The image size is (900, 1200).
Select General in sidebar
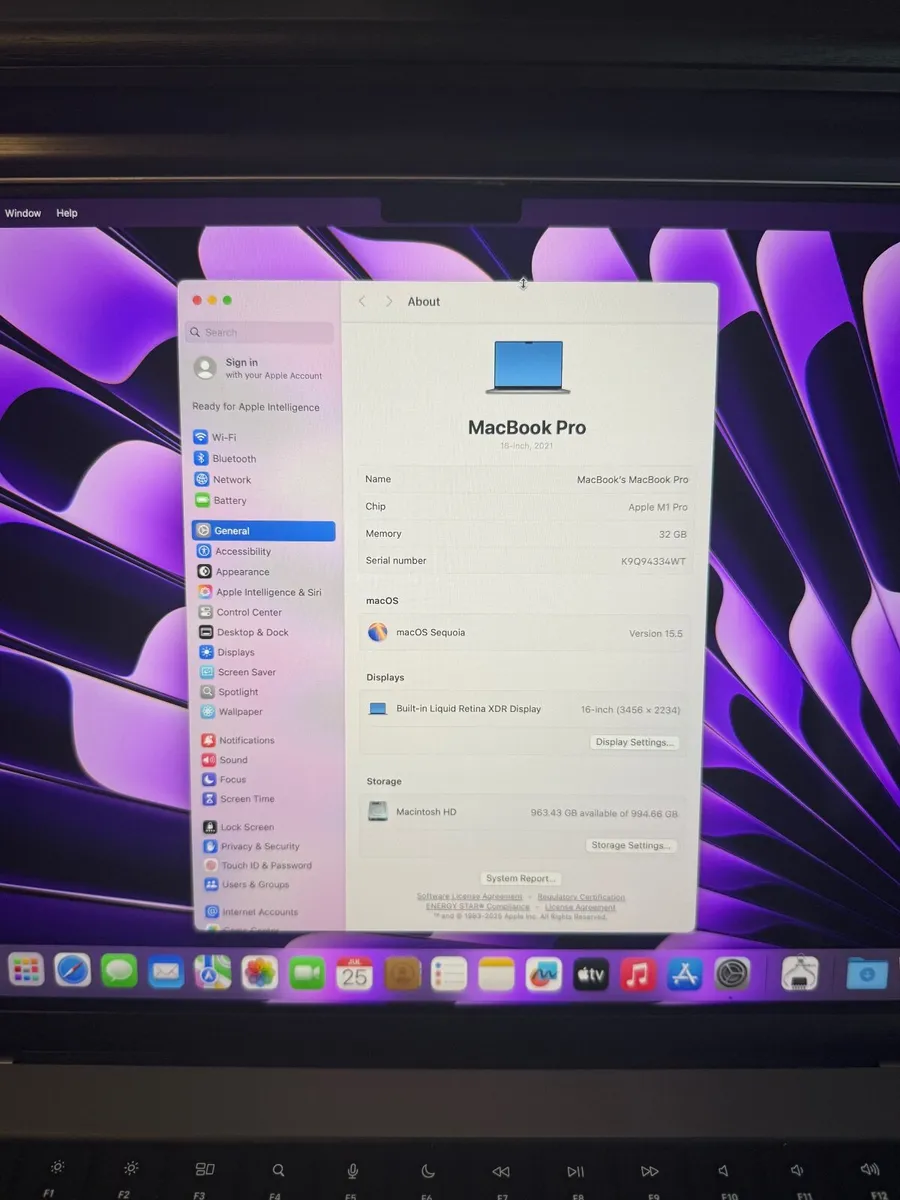[263, 531]
